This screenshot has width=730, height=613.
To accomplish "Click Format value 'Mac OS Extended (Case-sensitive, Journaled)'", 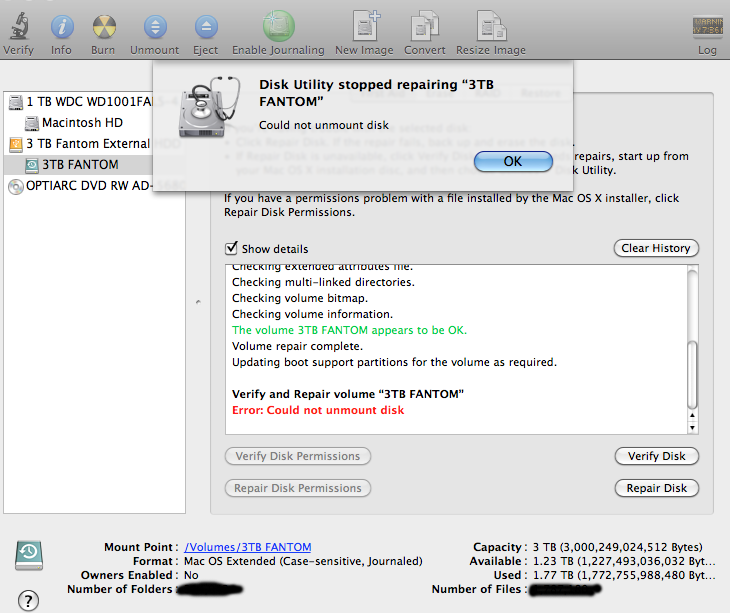I will [x=303, y=561].
